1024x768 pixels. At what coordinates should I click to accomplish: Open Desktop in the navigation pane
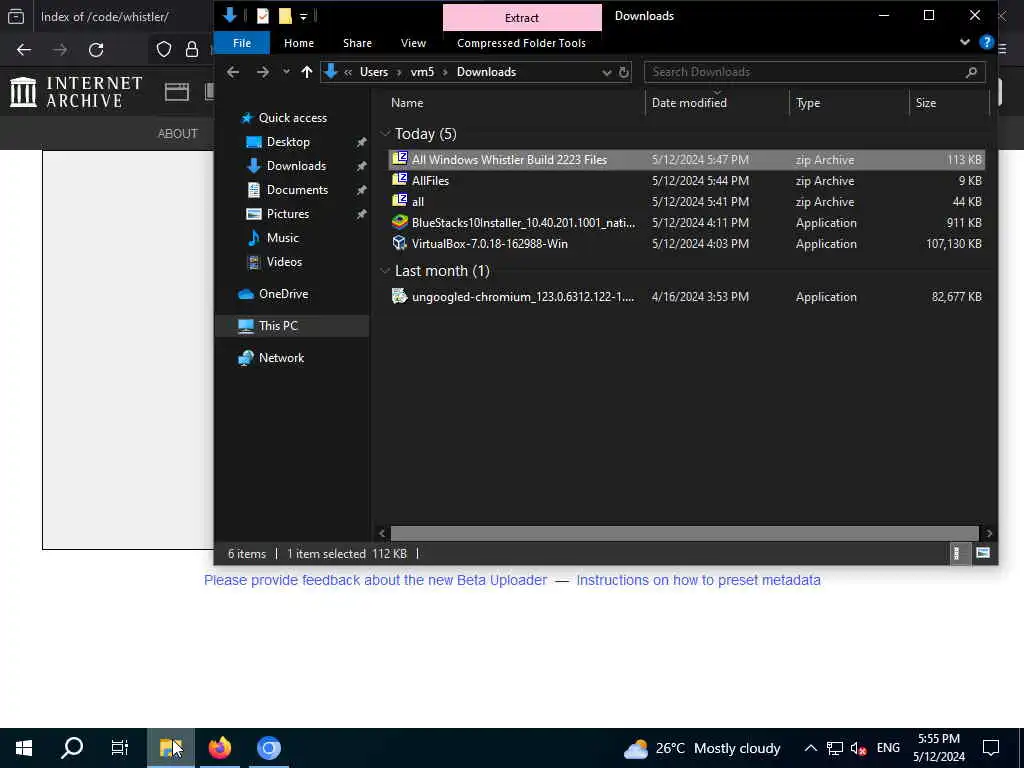pyautogui.click(x=288, y=142)
